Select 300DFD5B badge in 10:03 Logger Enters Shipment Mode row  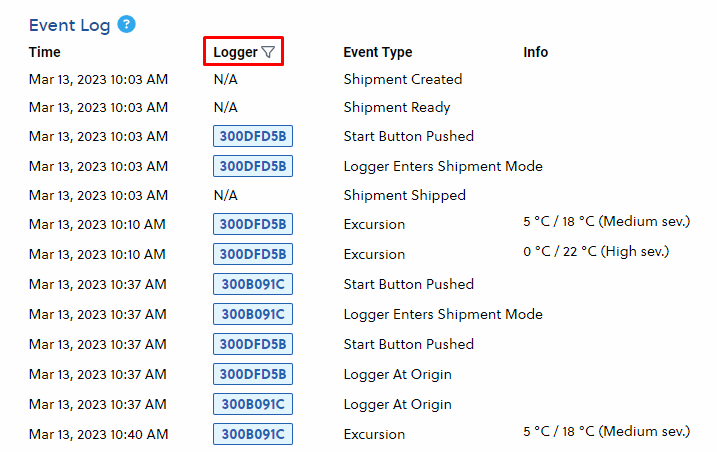253,166
